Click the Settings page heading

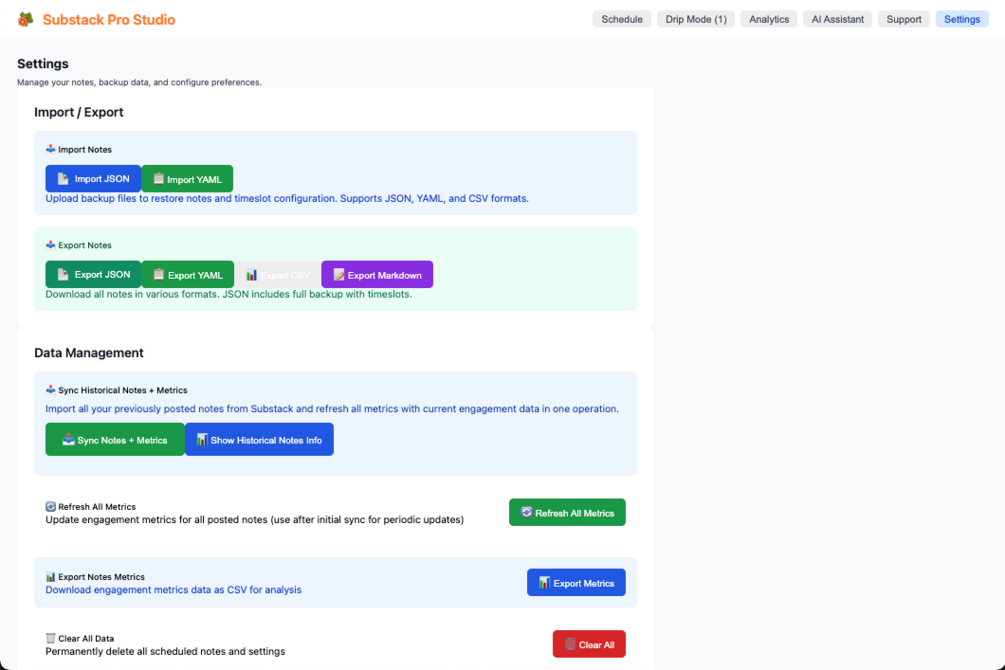(x=43, y=63)
